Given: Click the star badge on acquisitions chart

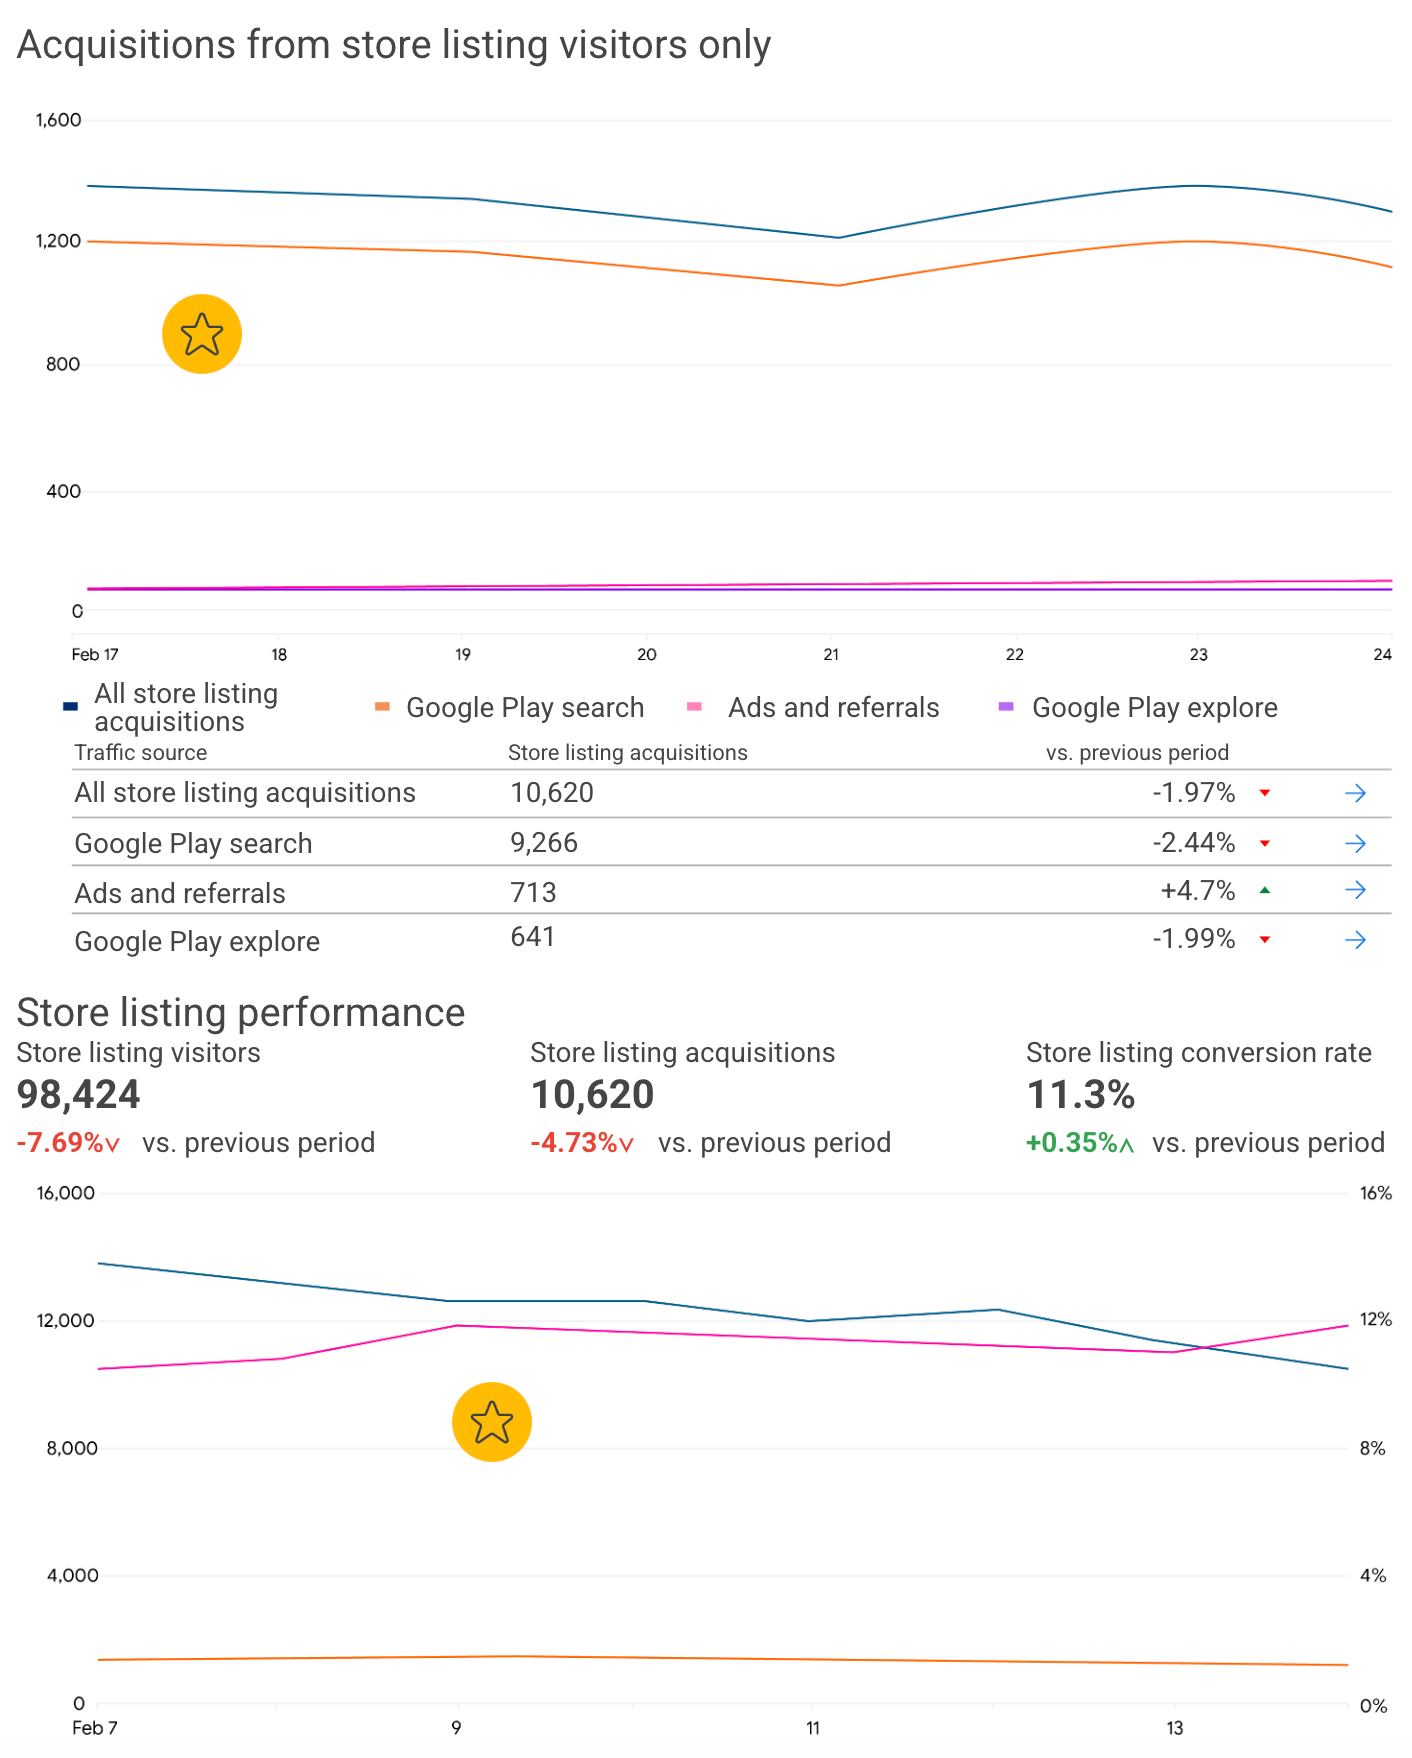Looking at the screenshot, I should tap(202, 334).
